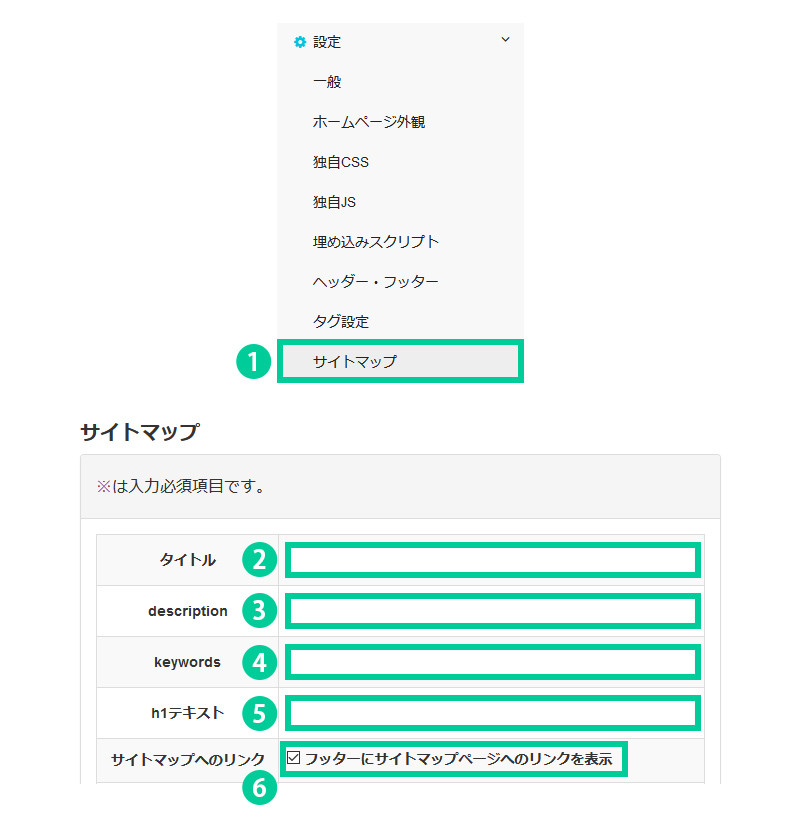Click the gear icon beside 設定
800x818 pixels.
tap(299, 42)
